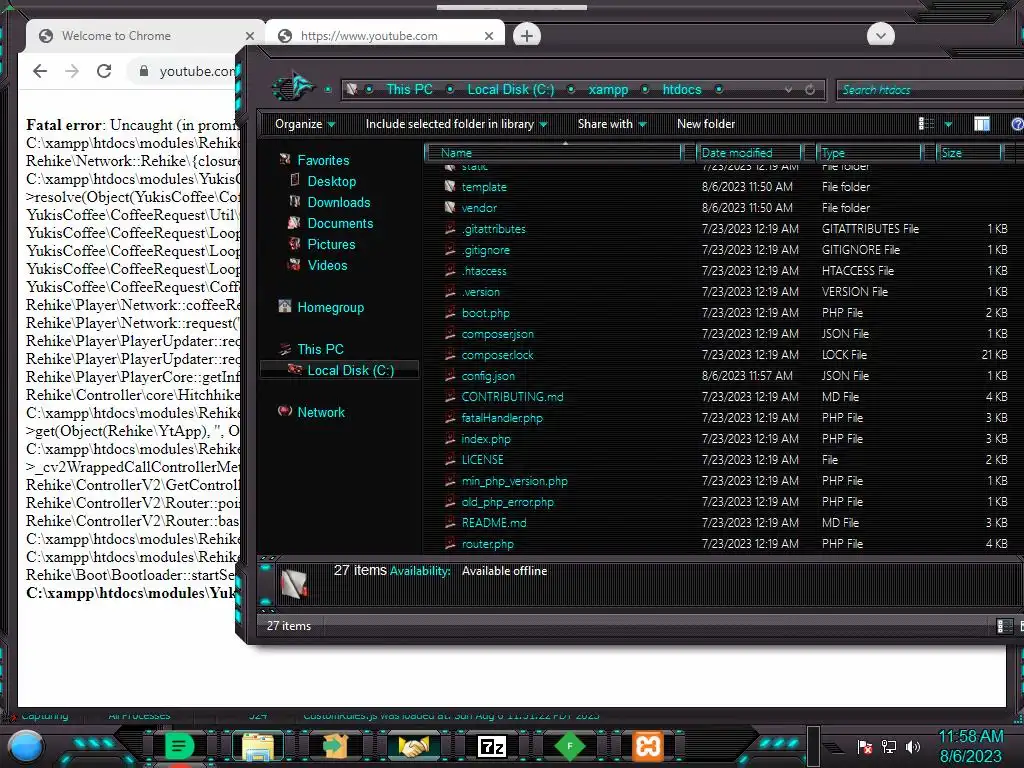1024x768 pixels.
Task: Click the New folder button
Action: 705,124
